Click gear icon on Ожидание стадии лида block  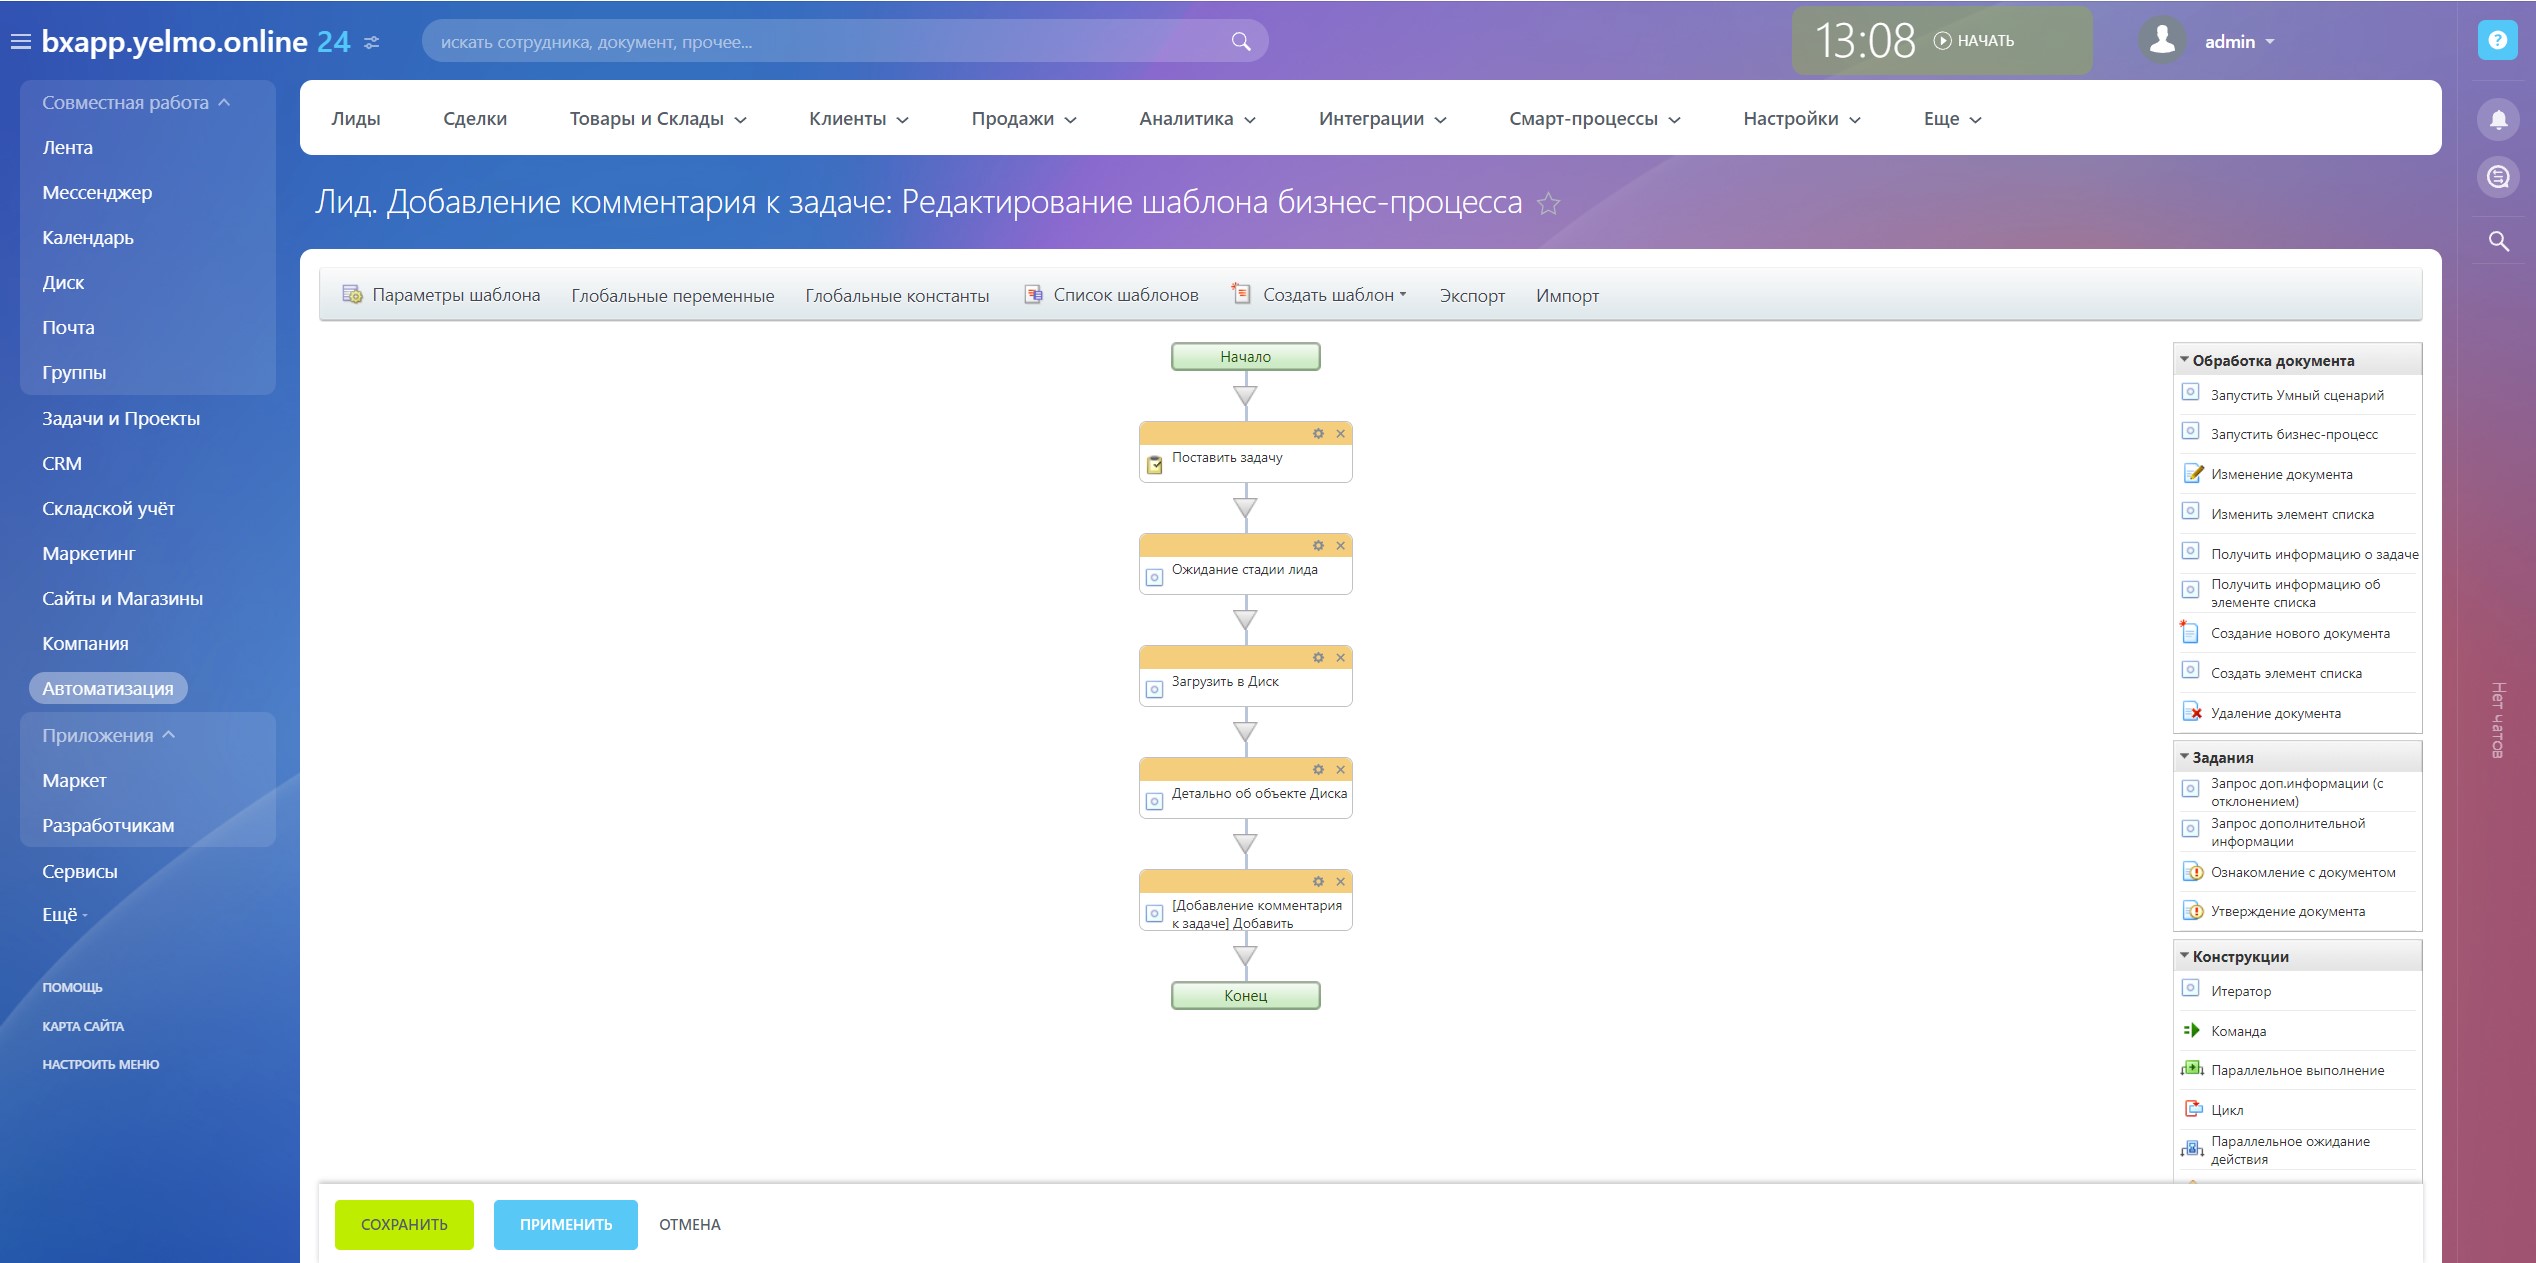tap(1318, 546)
